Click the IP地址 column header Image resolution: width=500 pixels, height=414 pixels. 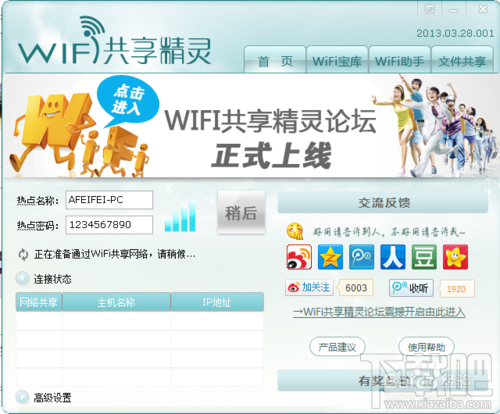pos(217,302)
